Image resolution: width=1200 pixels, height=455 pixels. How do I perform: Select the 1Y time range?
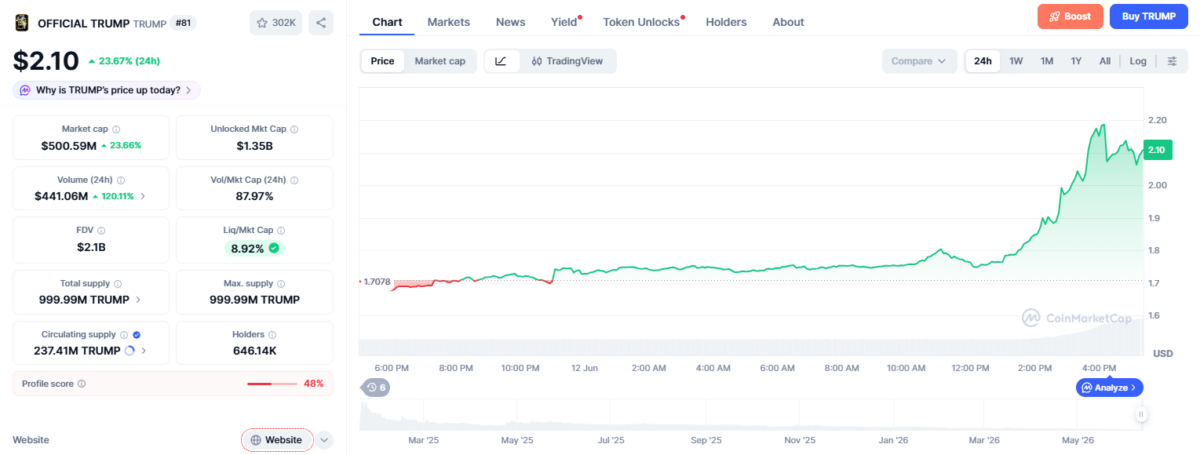(1076, 61)
